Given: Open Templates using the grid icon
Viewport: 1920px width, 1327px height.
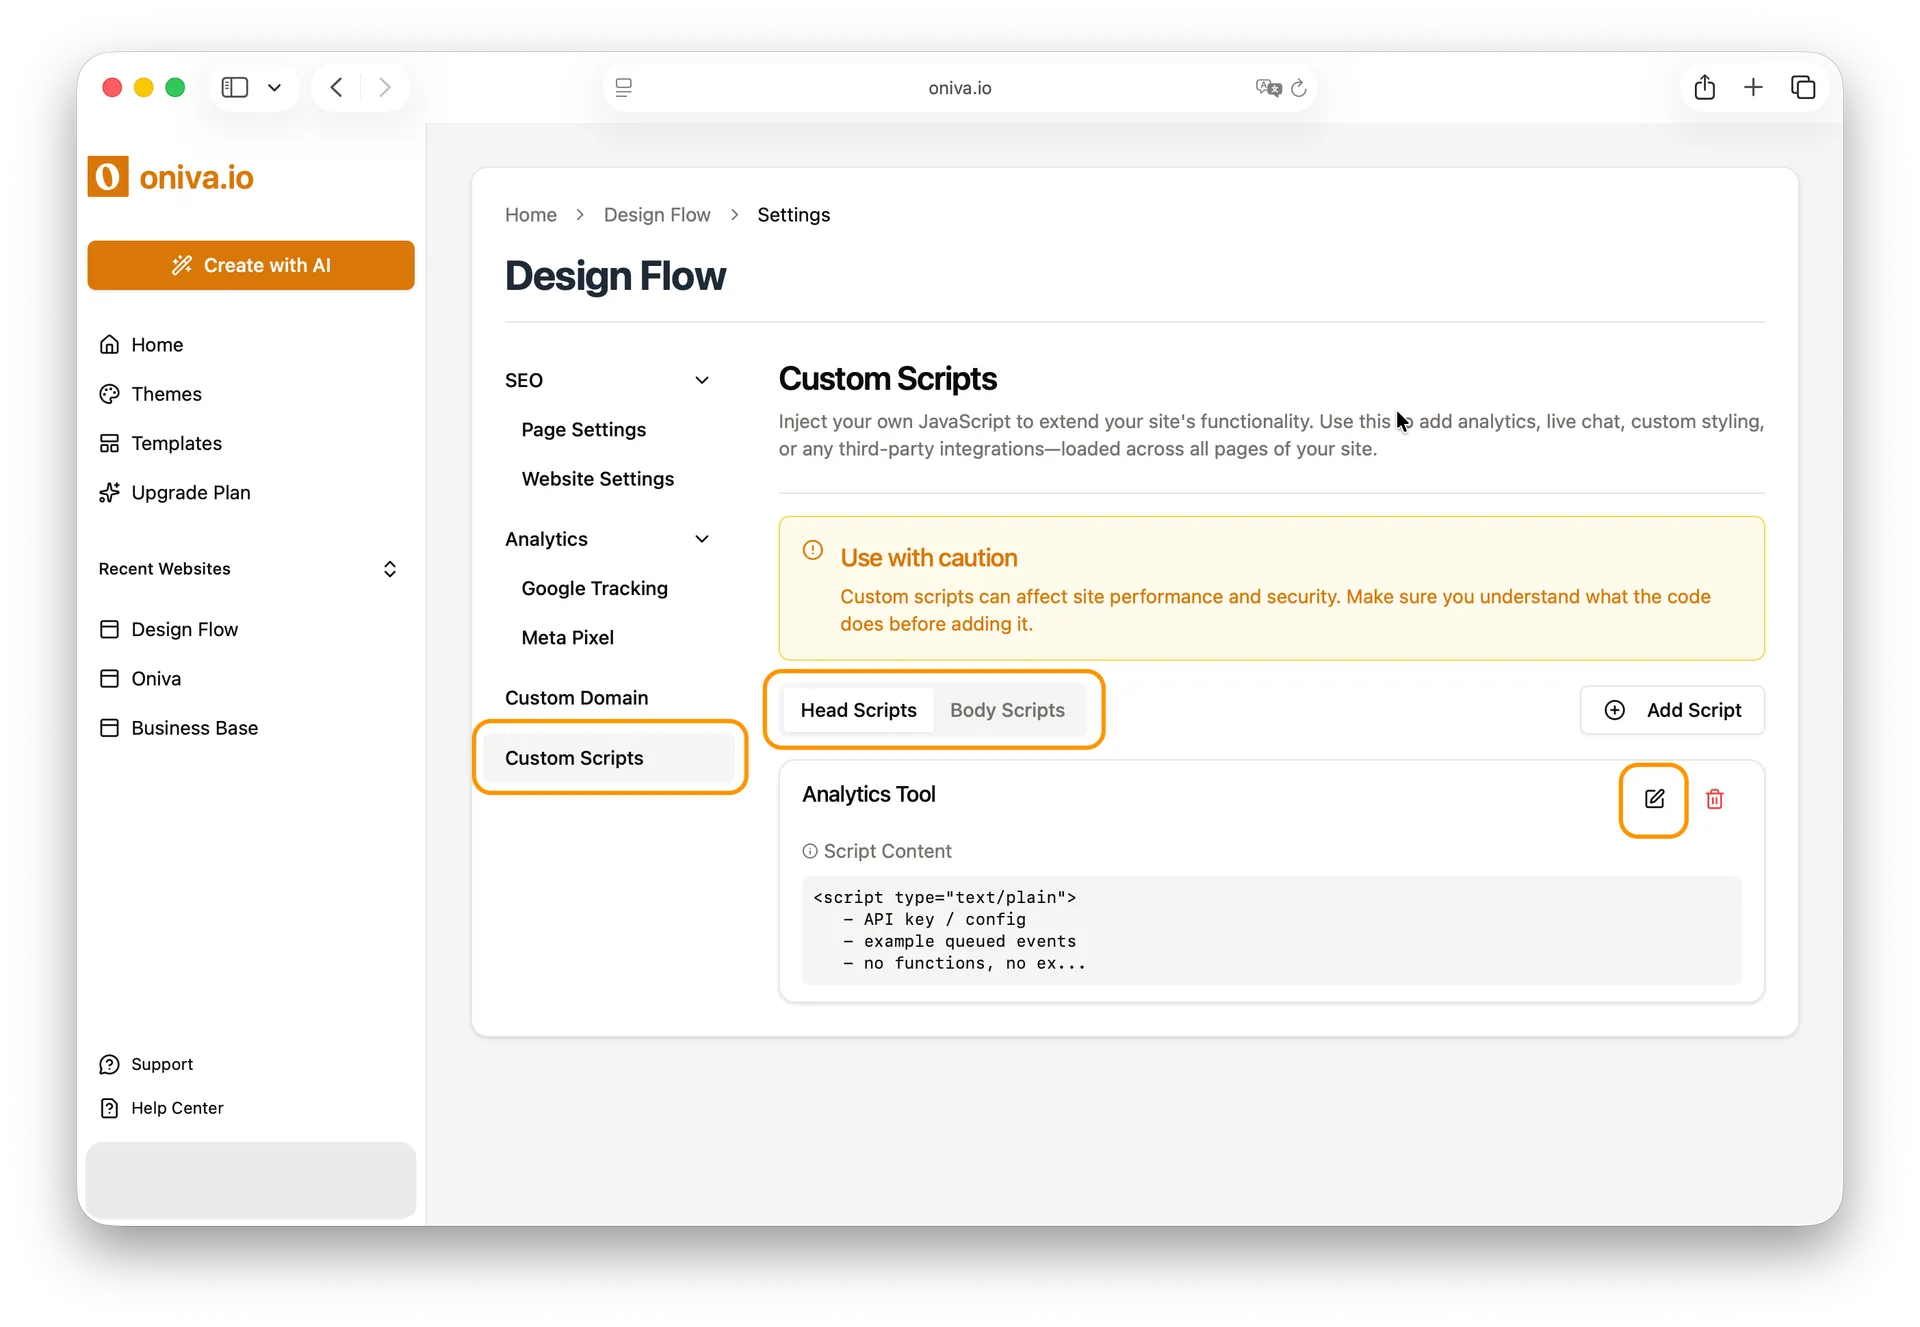Looking at the screenshot, I should pos(110,443).
